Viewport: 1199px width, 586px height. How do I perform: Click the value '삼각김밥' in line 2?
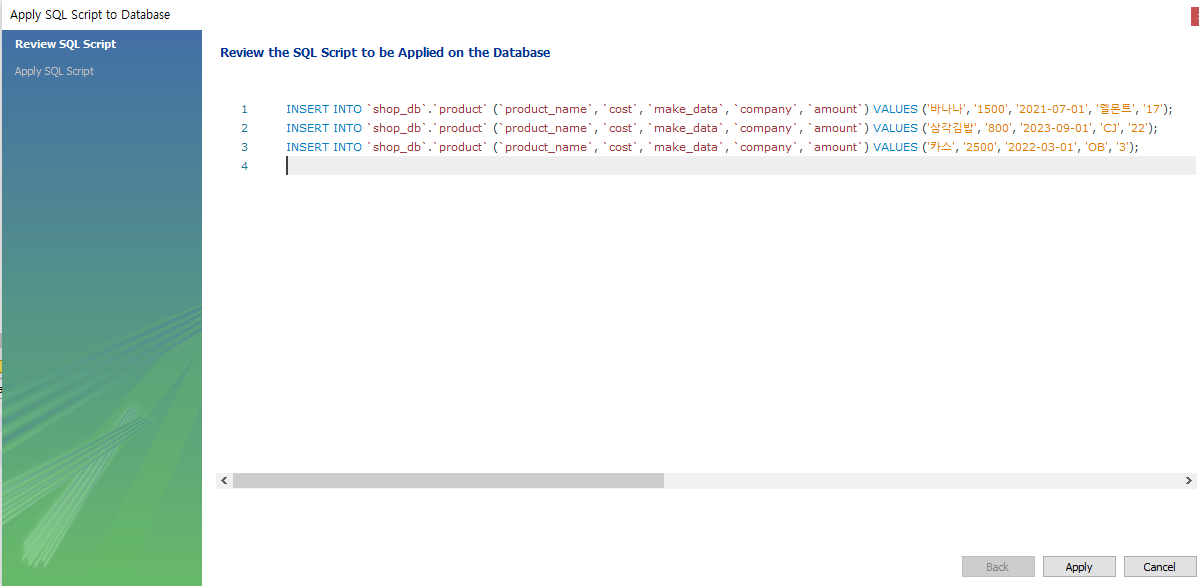951,128
